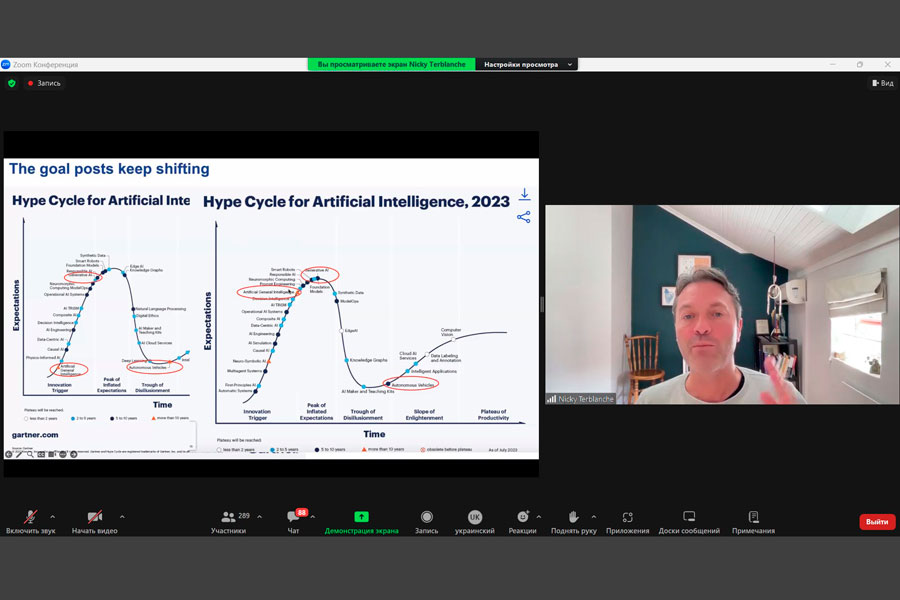Click the green Демонстрация экрана share button

362,522
